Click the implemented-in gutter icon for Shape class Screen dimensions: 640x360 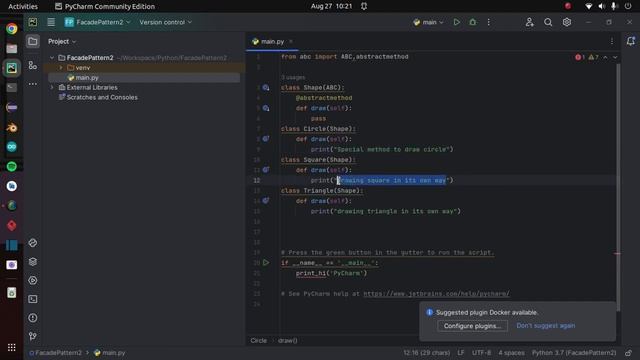(x=266, y=87)
